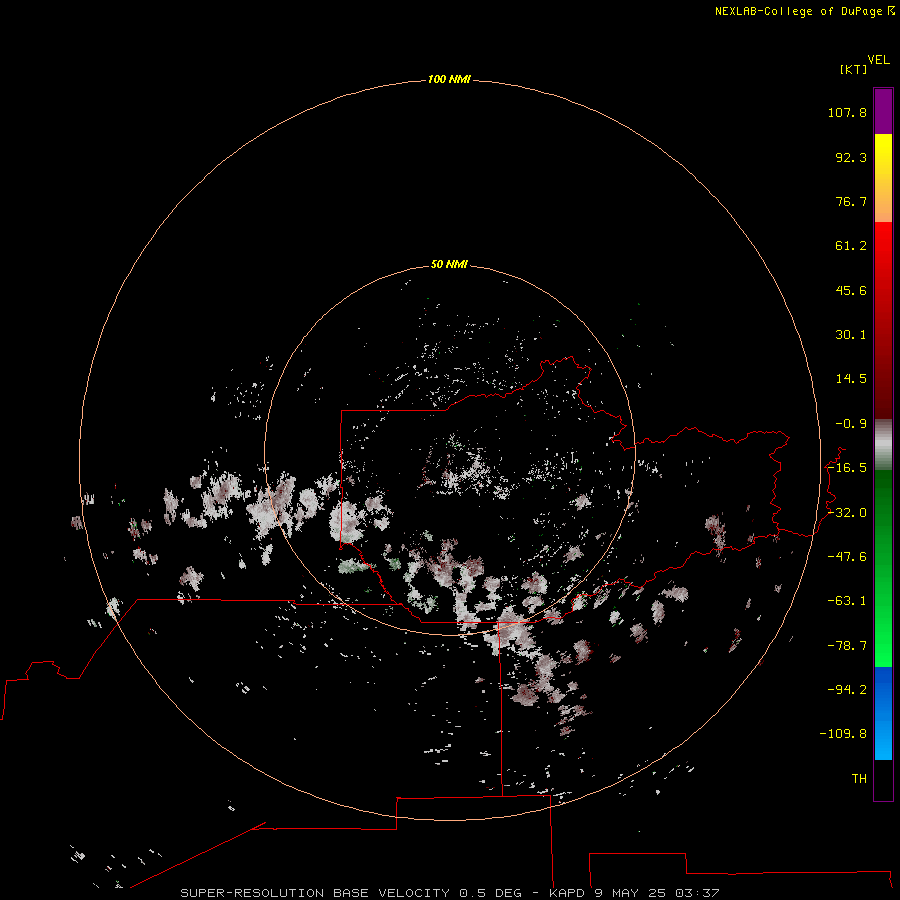
Task: Click the gray near-zero segment of color bar
Action: (883, 445)
